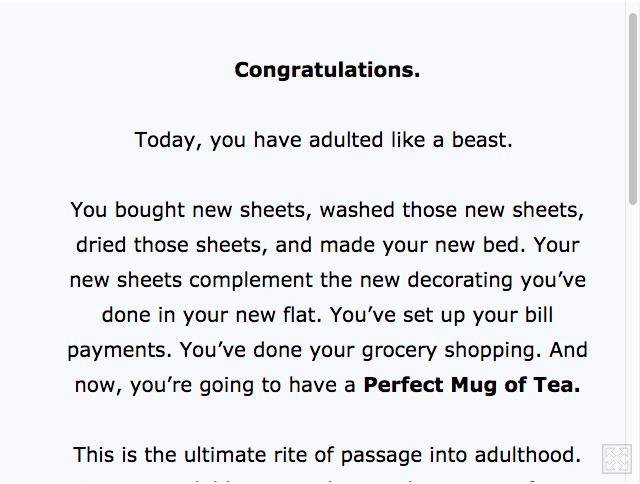Click the phrase new decorating you've
The height and width of the screenshot is (484, 640).
click(x=473, y=280)
